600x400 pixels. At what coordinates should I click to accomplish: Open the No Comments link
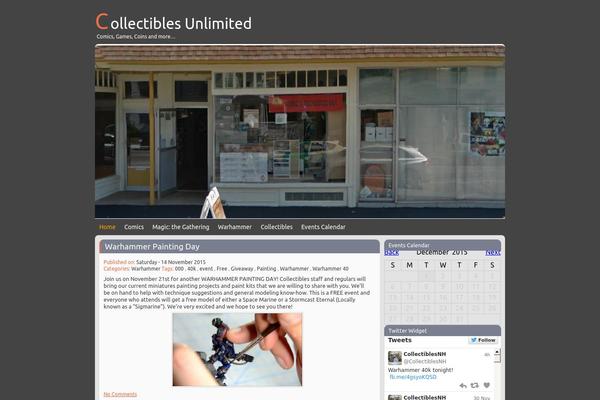[120, 394]
